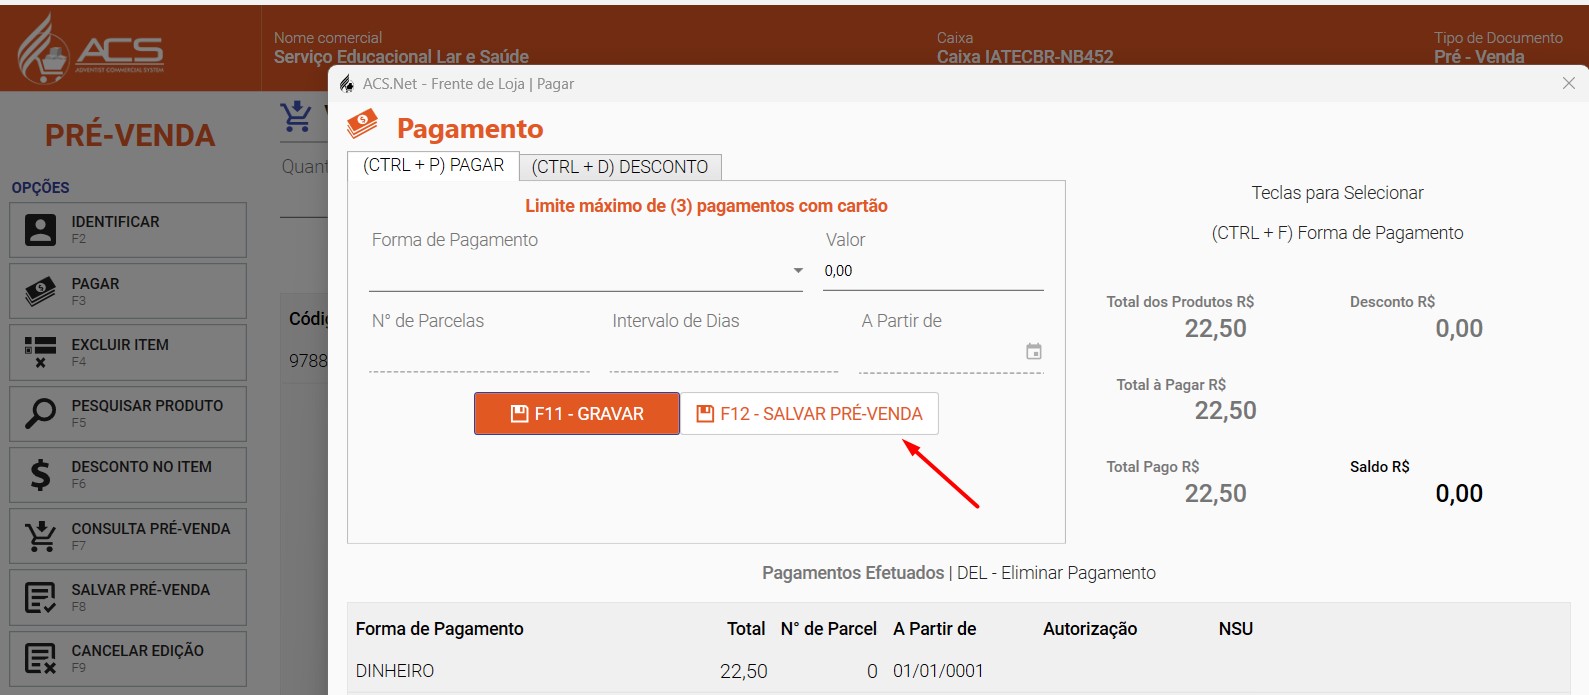Switch to the (CTRL + P) PAGAR tab
Screen dimensions: 1589x695
tap(433, 166)
